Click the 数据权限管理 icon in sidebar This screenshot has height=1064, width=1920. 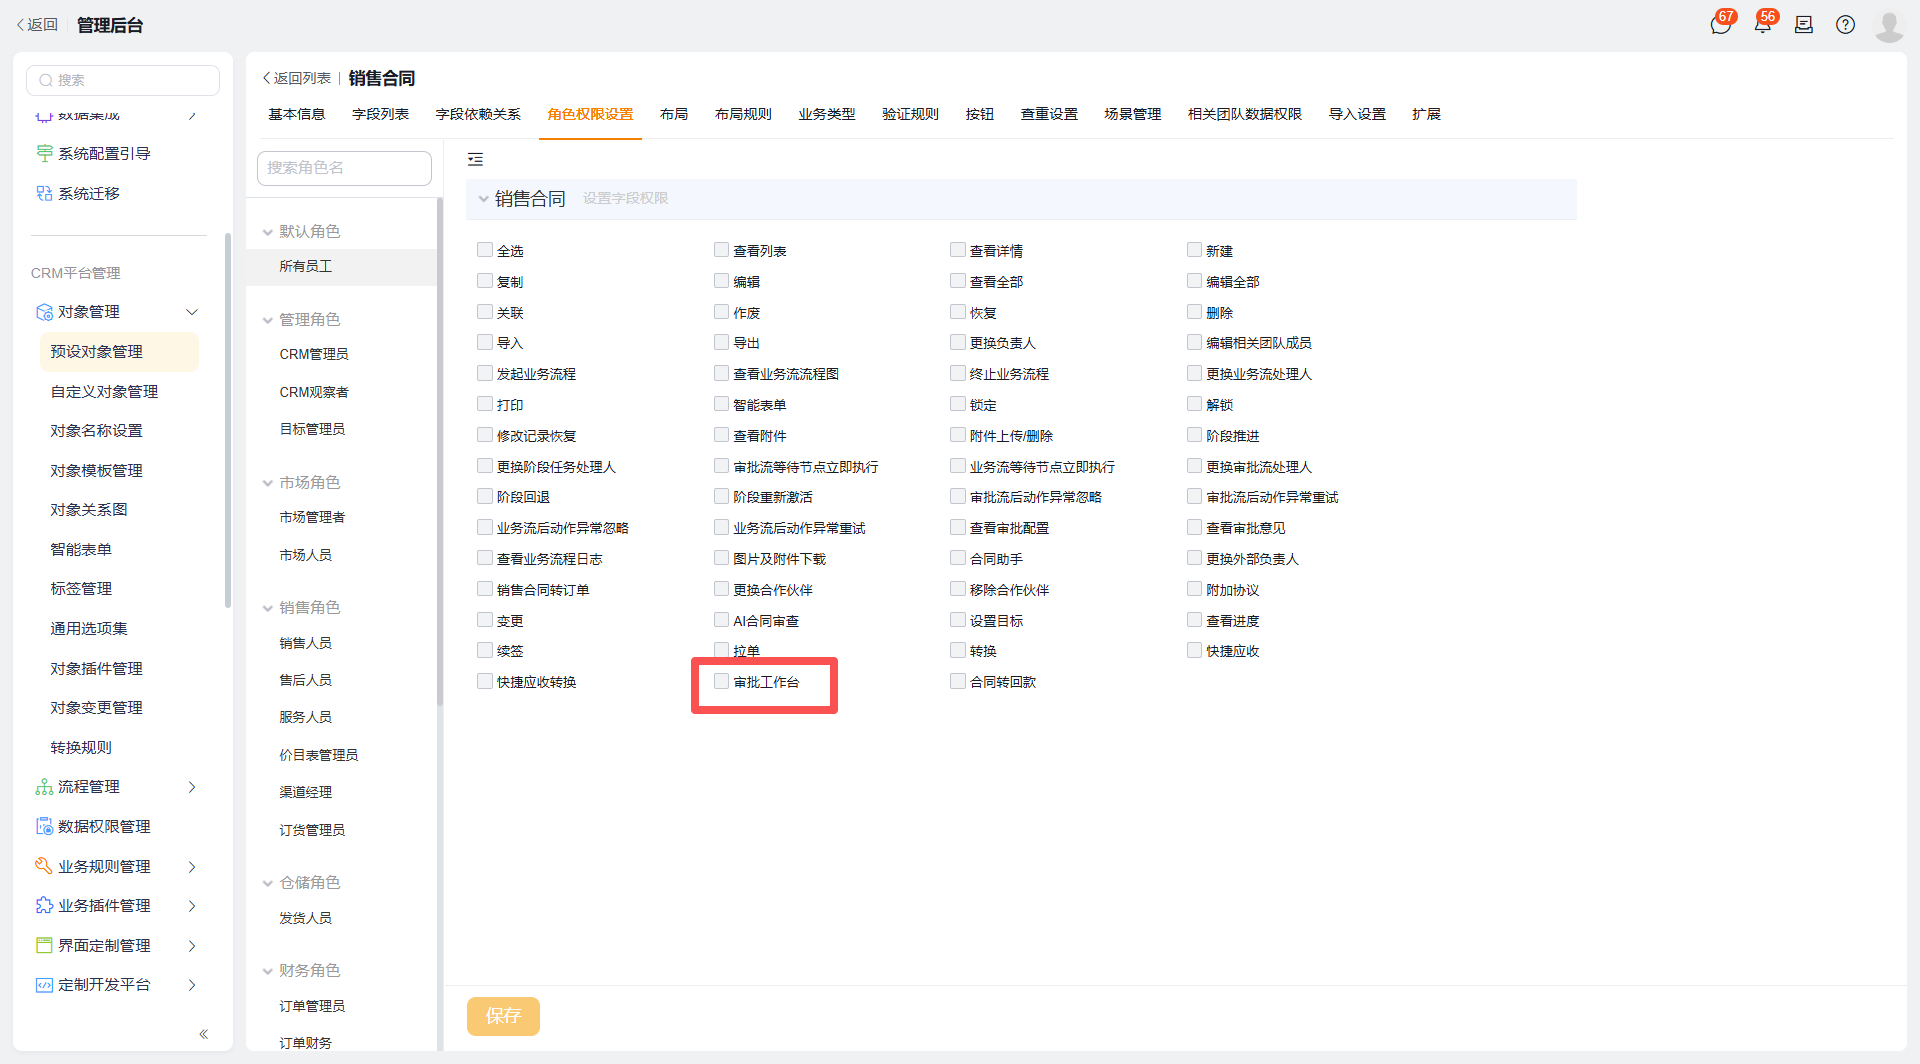44,826
